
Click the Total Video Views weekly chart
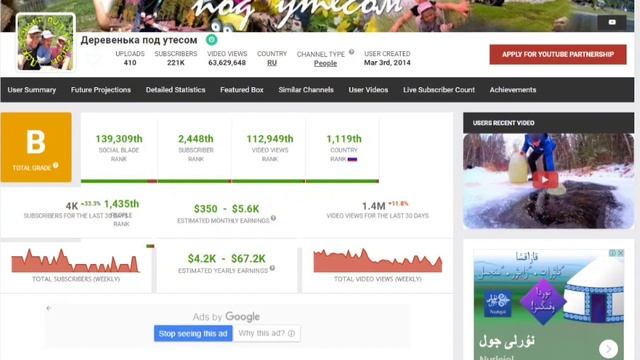(x=378, y=260)
